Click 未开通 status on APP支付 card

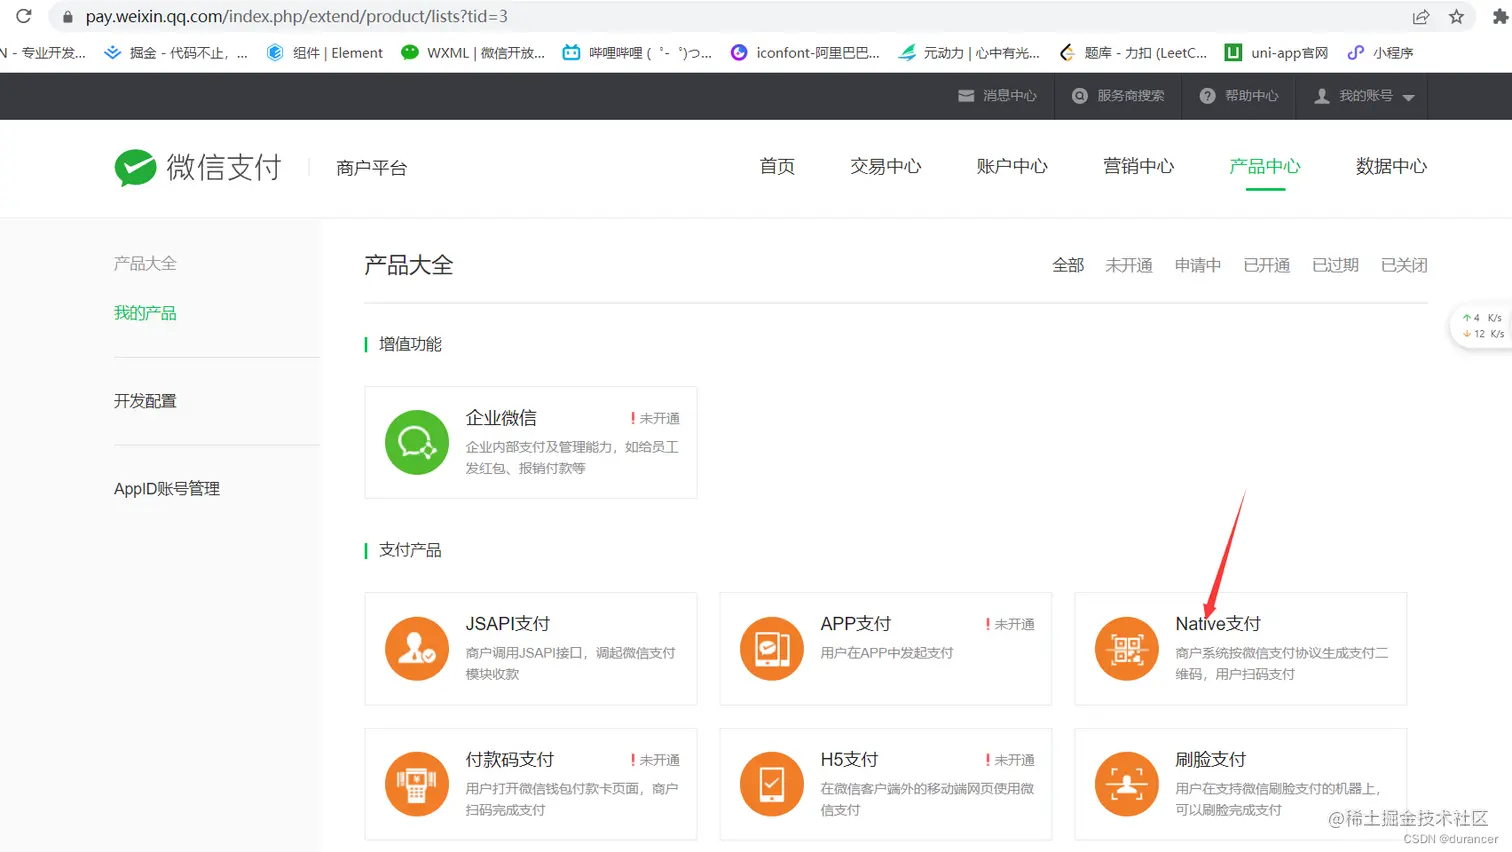pos(1010,624)
